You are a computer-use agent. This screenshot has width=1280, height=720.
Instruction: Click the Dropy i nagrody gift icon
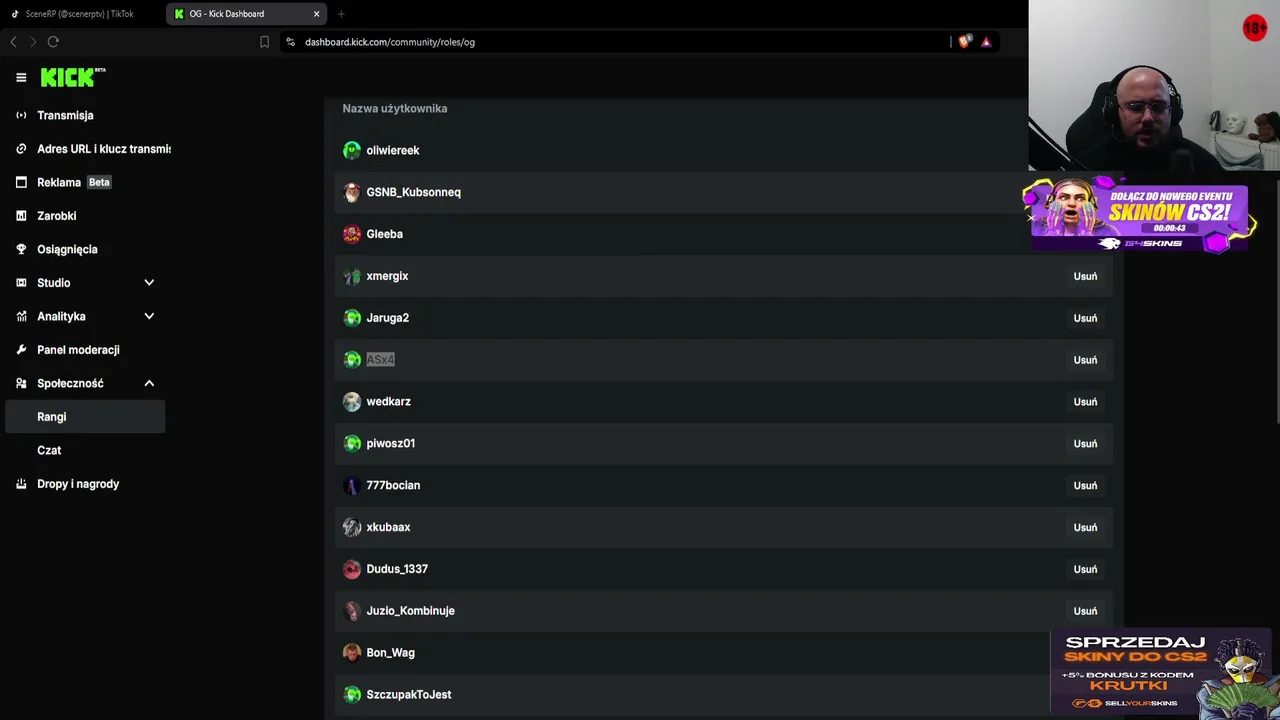tap(21, 484)
